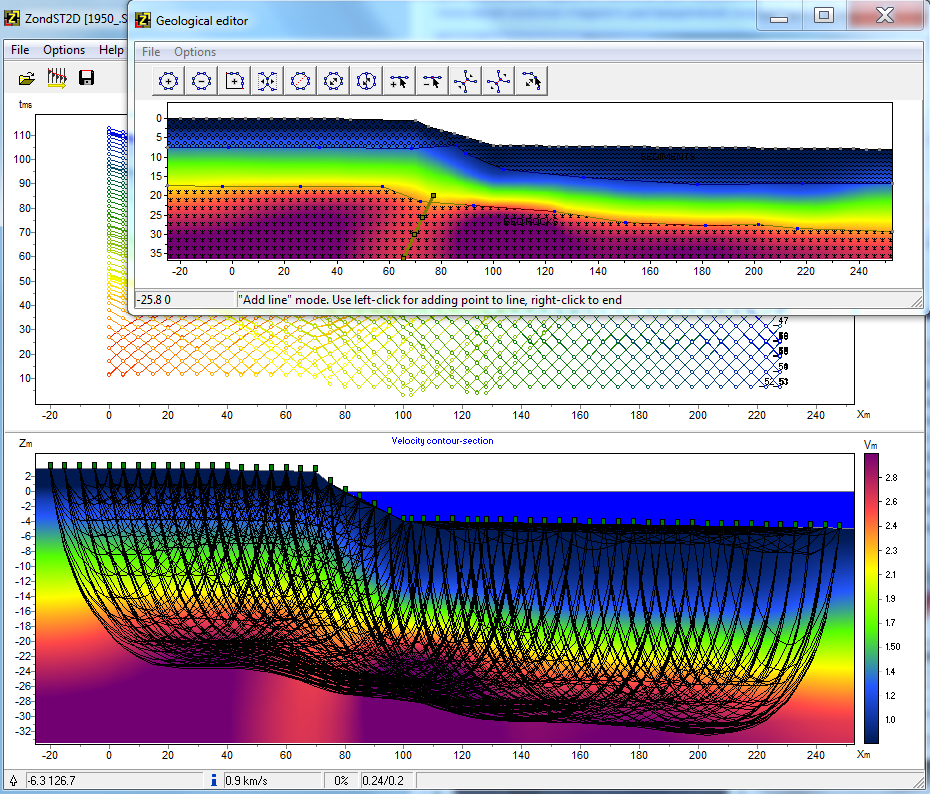The image size is (930, 794).
Task: Select the remove polygon tool with minus sign
Action: pyautogui.click(x=202, y=82)
